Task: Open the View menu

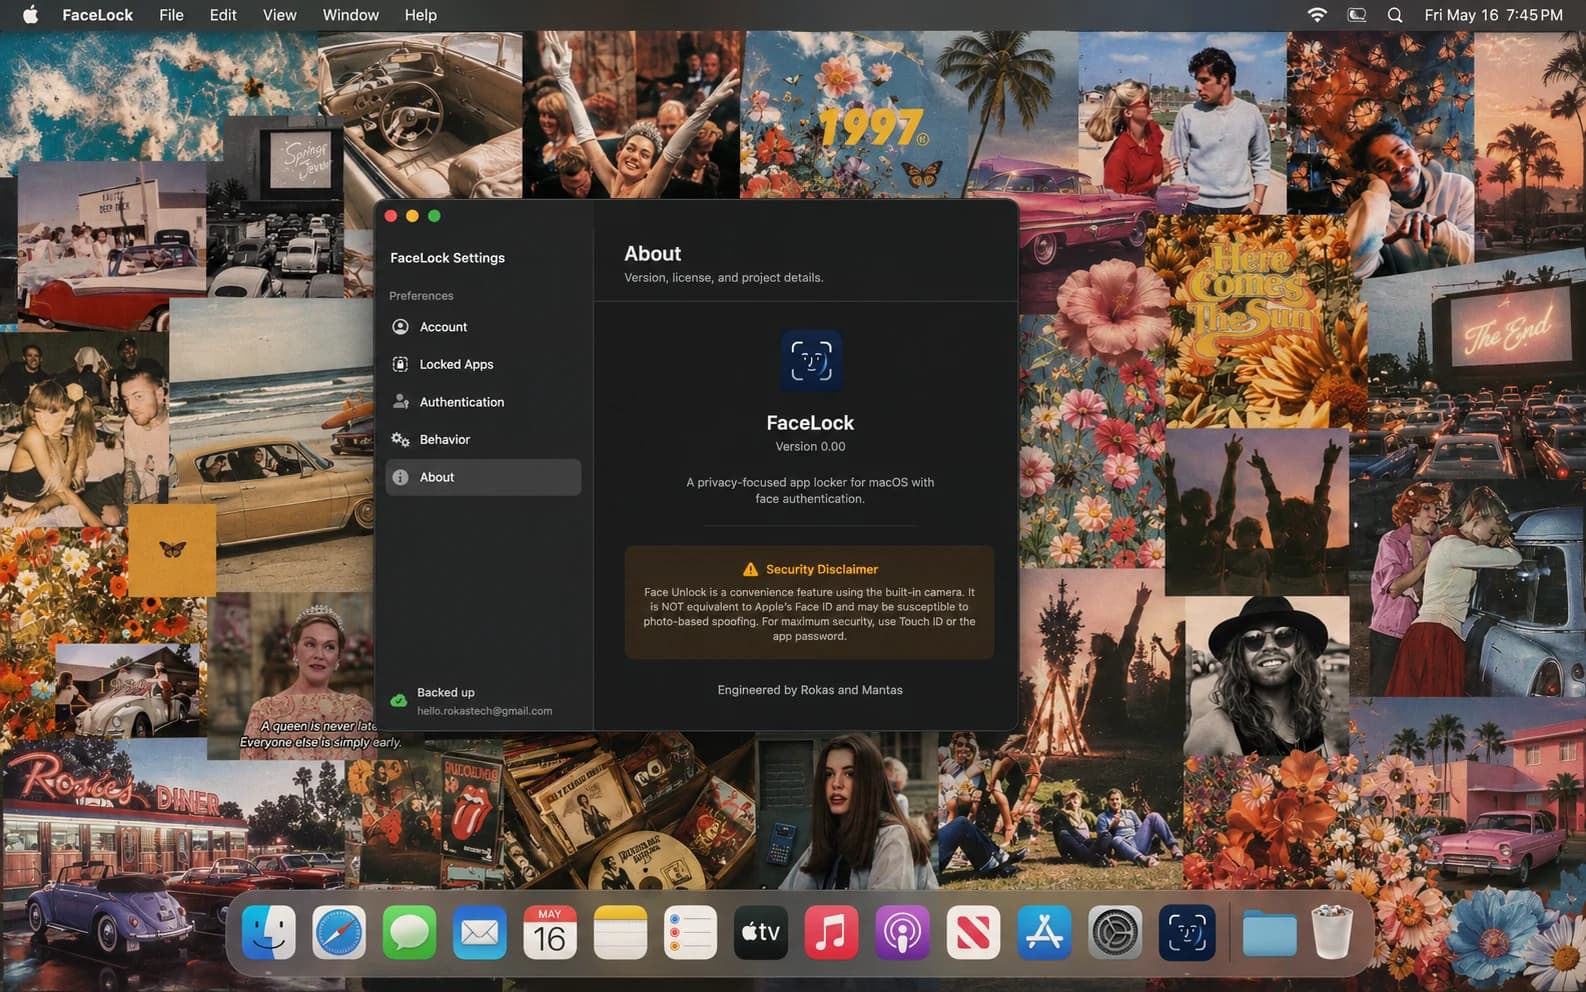Action: (x=279, y=15)
